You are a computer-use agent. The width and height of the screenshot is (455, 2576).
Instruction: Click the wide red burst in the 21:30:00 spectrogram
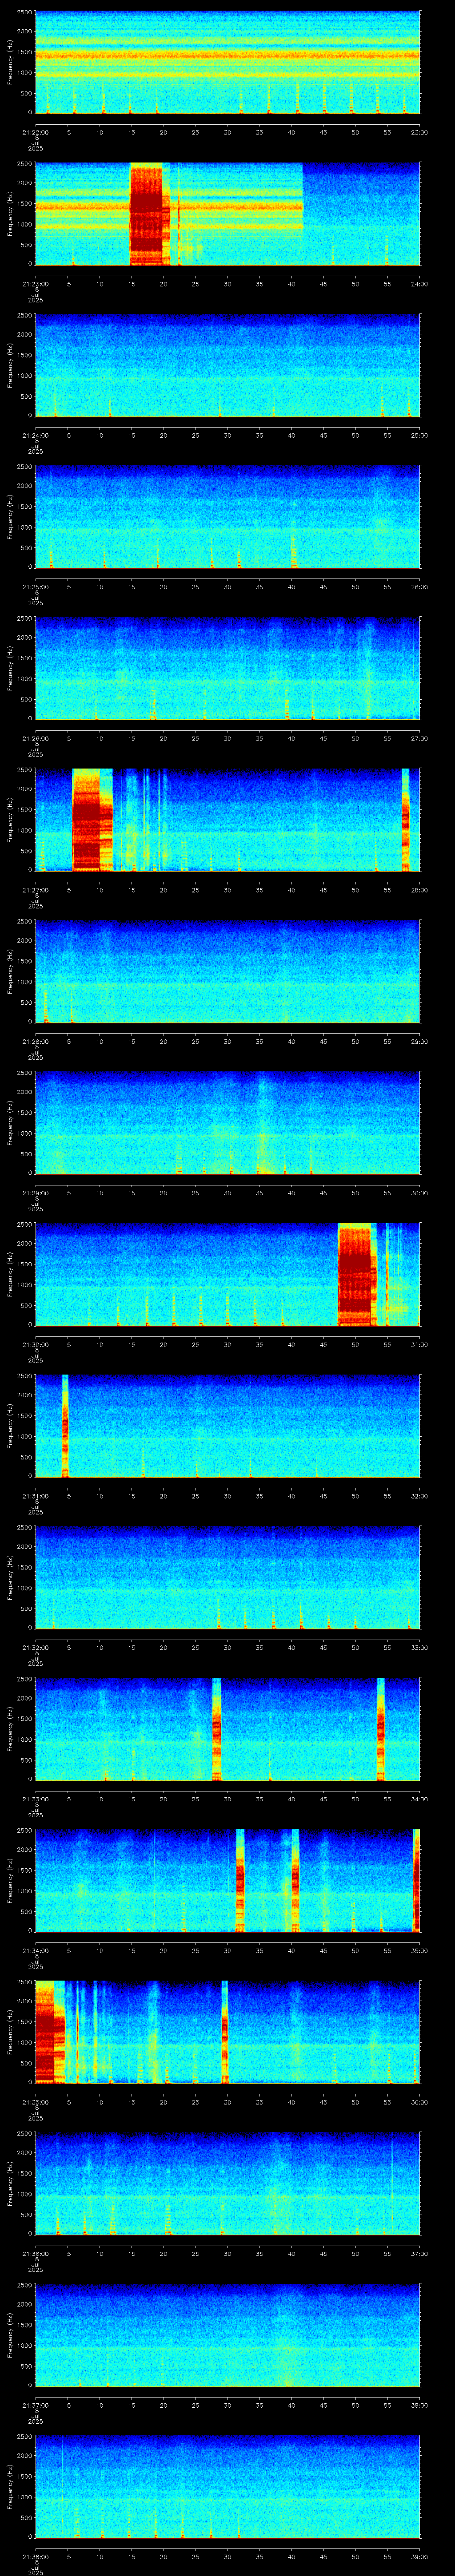356,1275
